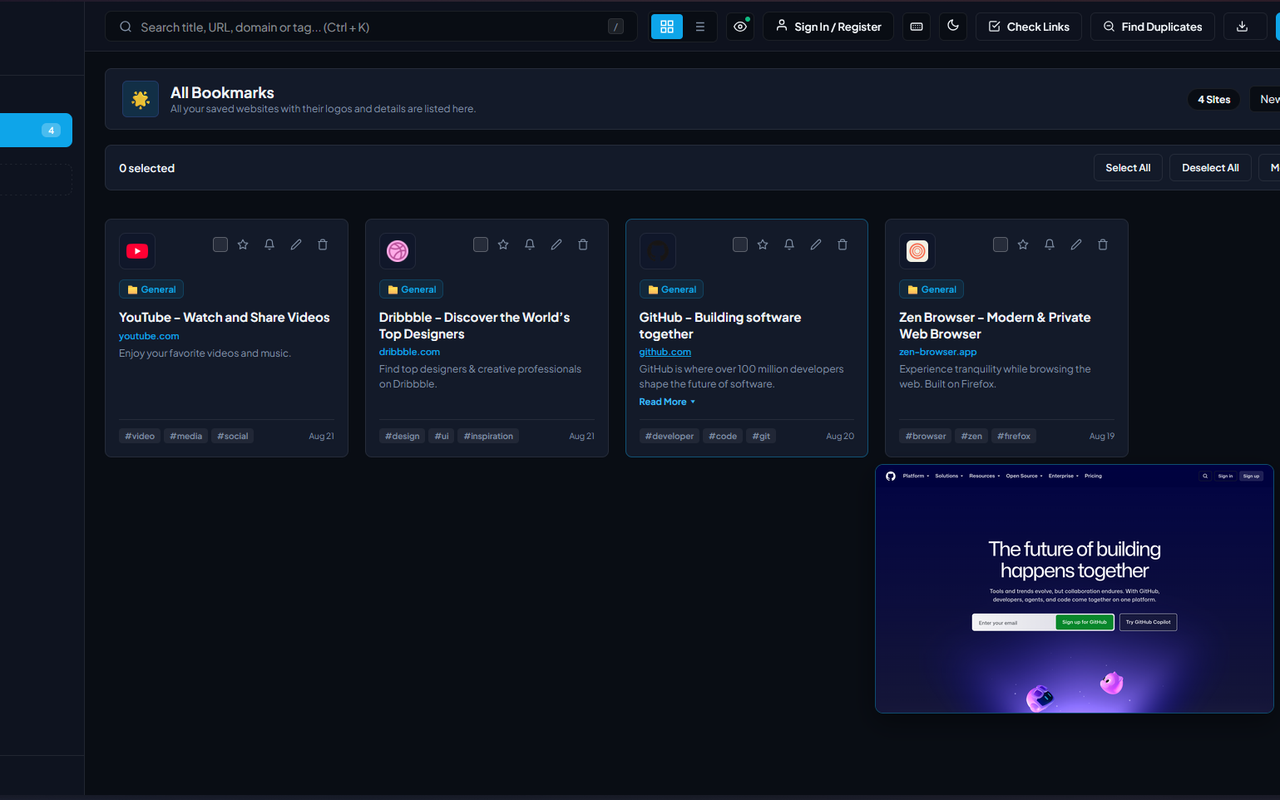This screenshot has width=1280, height=800.
Task: Switch to grid view layout
Action: point(667,27)
